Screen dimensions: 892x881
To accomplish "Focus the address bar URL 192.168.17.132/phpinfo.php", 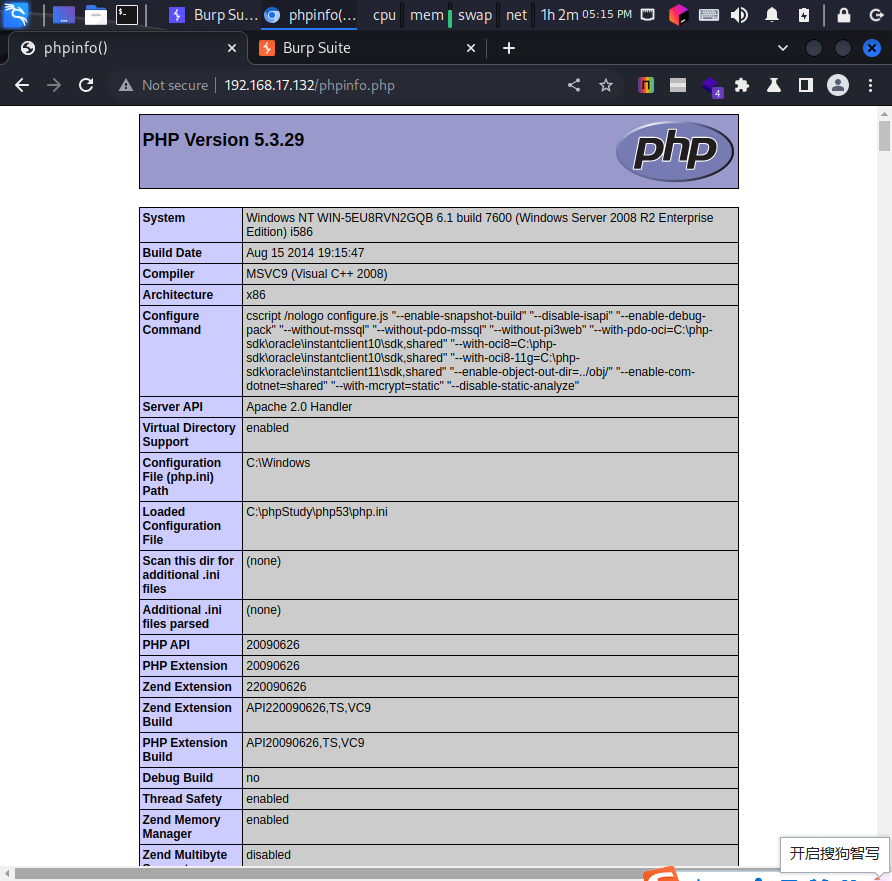I will (x=309, y=85).
